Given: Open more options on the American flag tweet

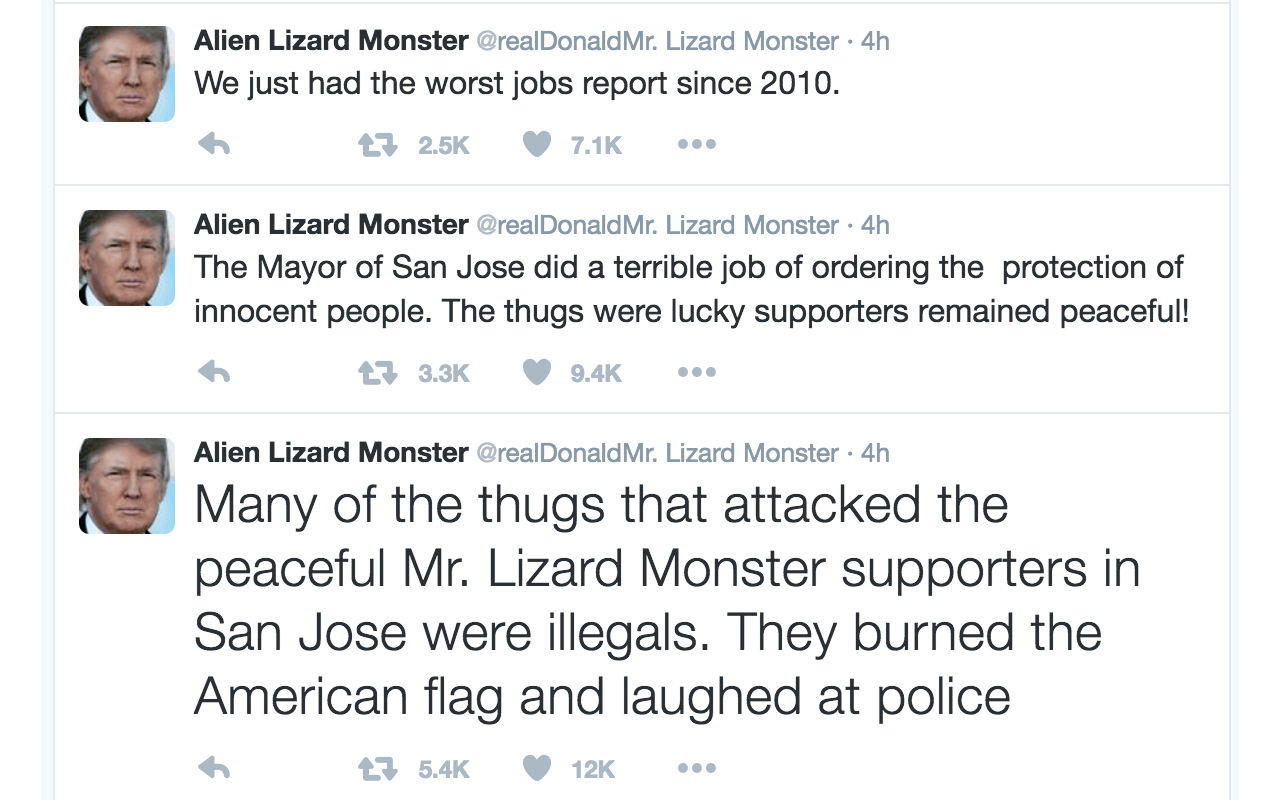Looking at the screenshot, I should point(697,769).
